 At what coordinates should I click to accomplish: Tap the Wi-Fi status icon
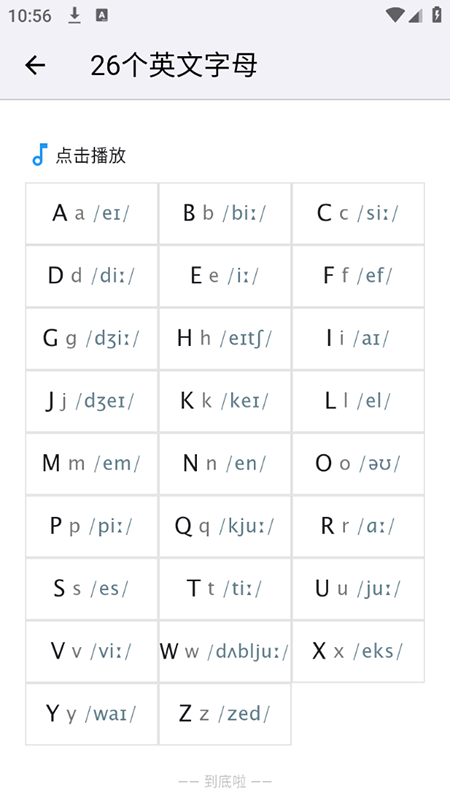click(395, 15)
